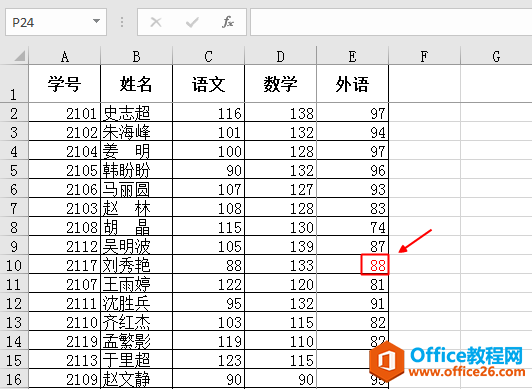Screen dimensions: 532x389
Task: Click the name cell 史志超
Action: pyautogui.click(x=136, y=112)
